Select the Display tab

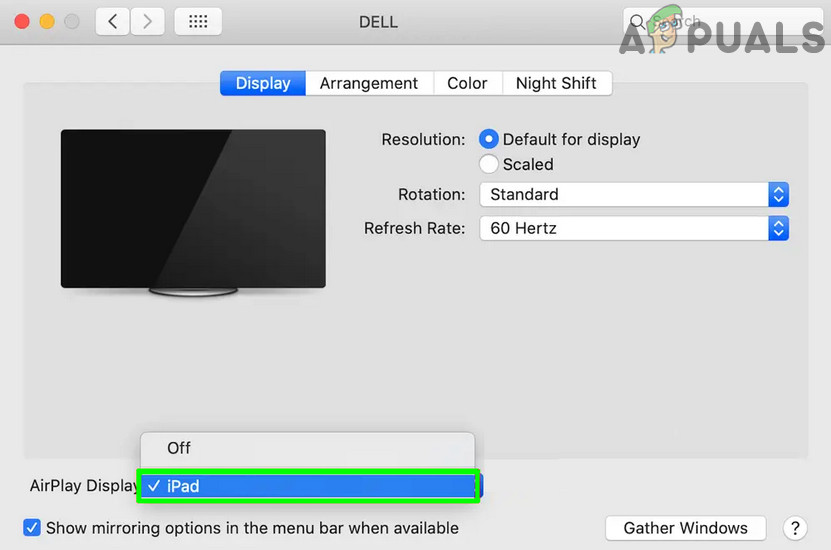point(263,83)
